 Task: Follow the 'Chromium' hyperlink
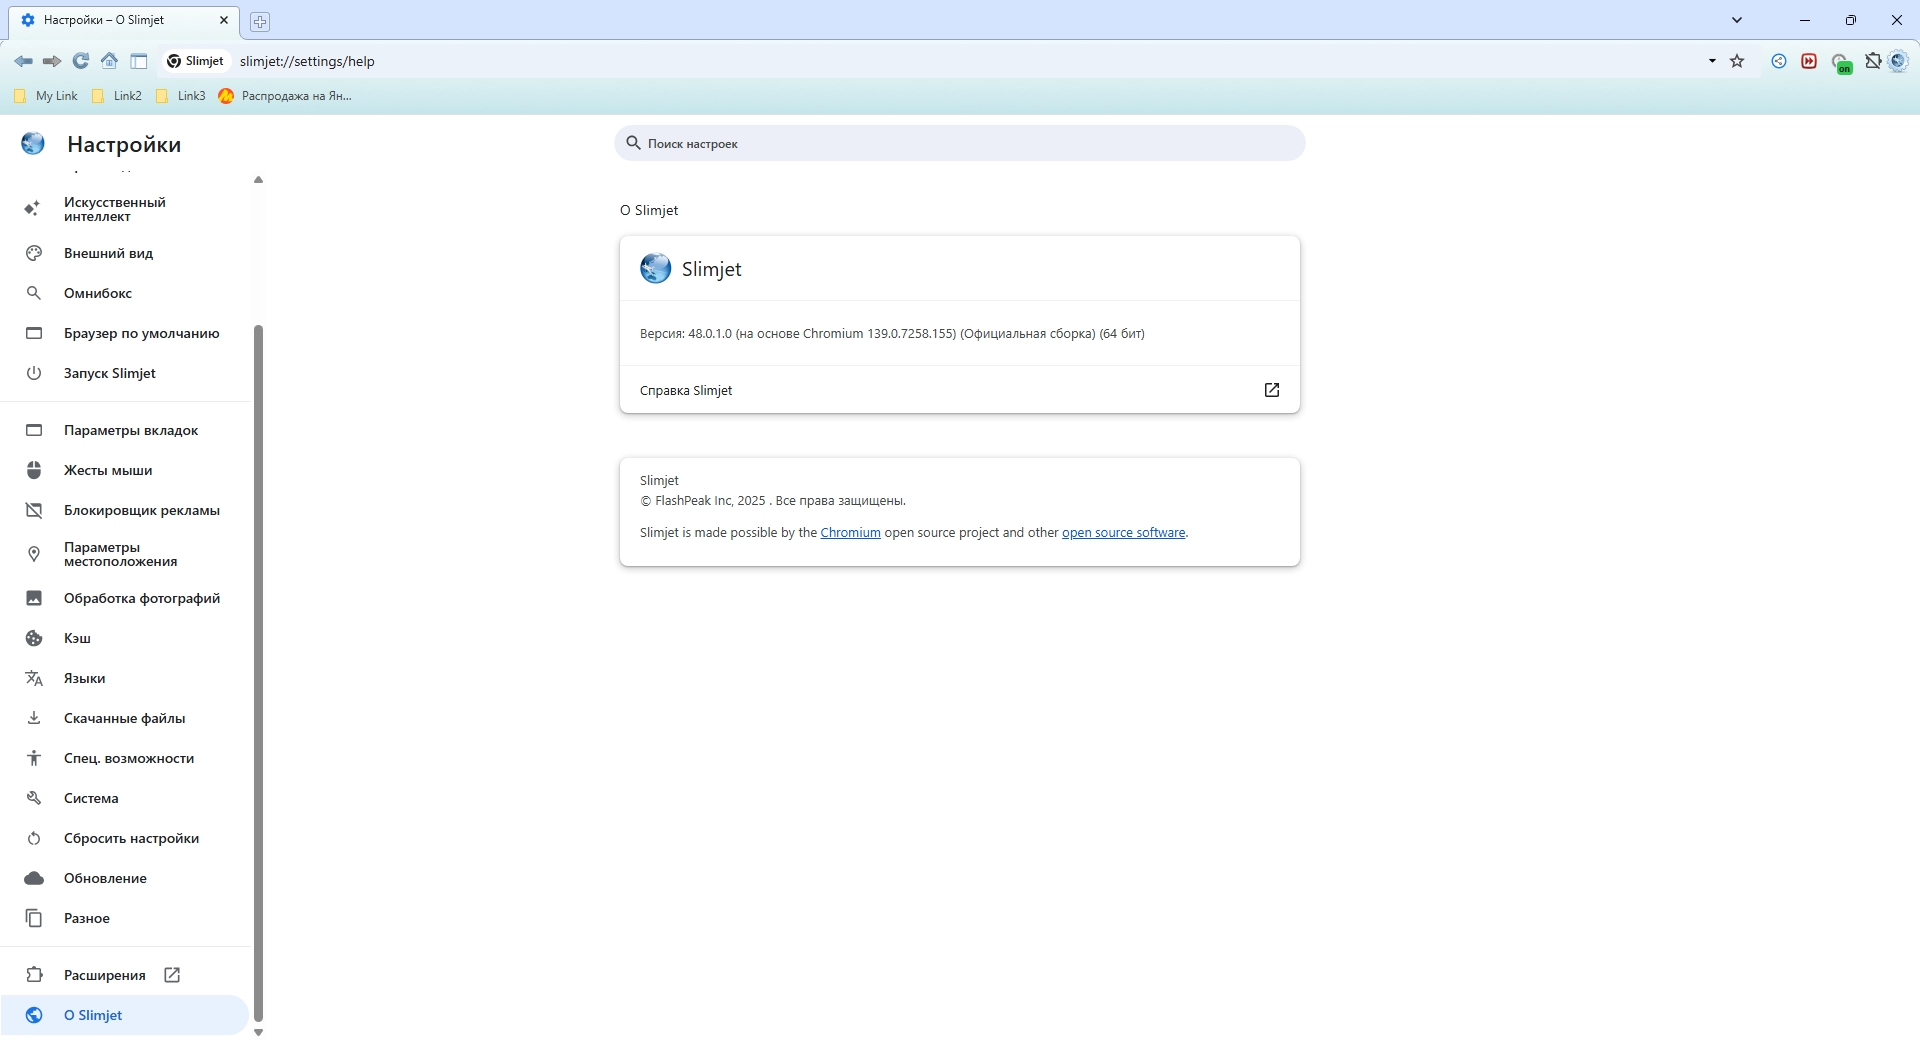coord(850,533)
